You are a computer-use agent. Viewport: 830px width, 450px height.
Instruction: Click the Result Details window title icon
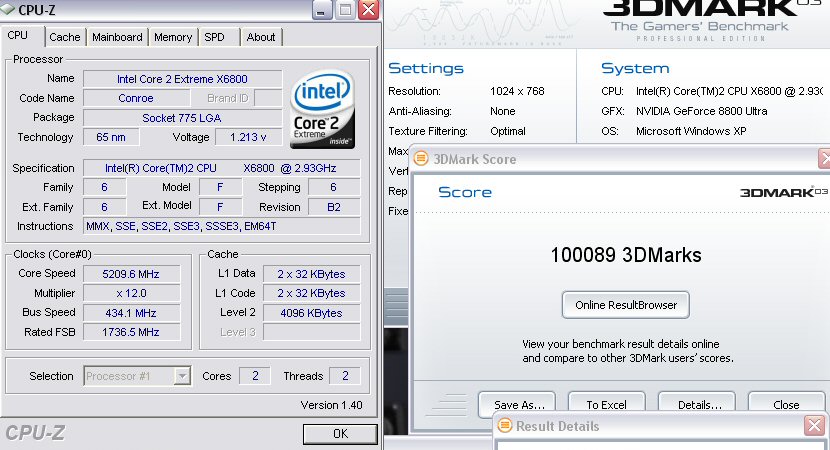pyautogui.click(x=505, y=425)
